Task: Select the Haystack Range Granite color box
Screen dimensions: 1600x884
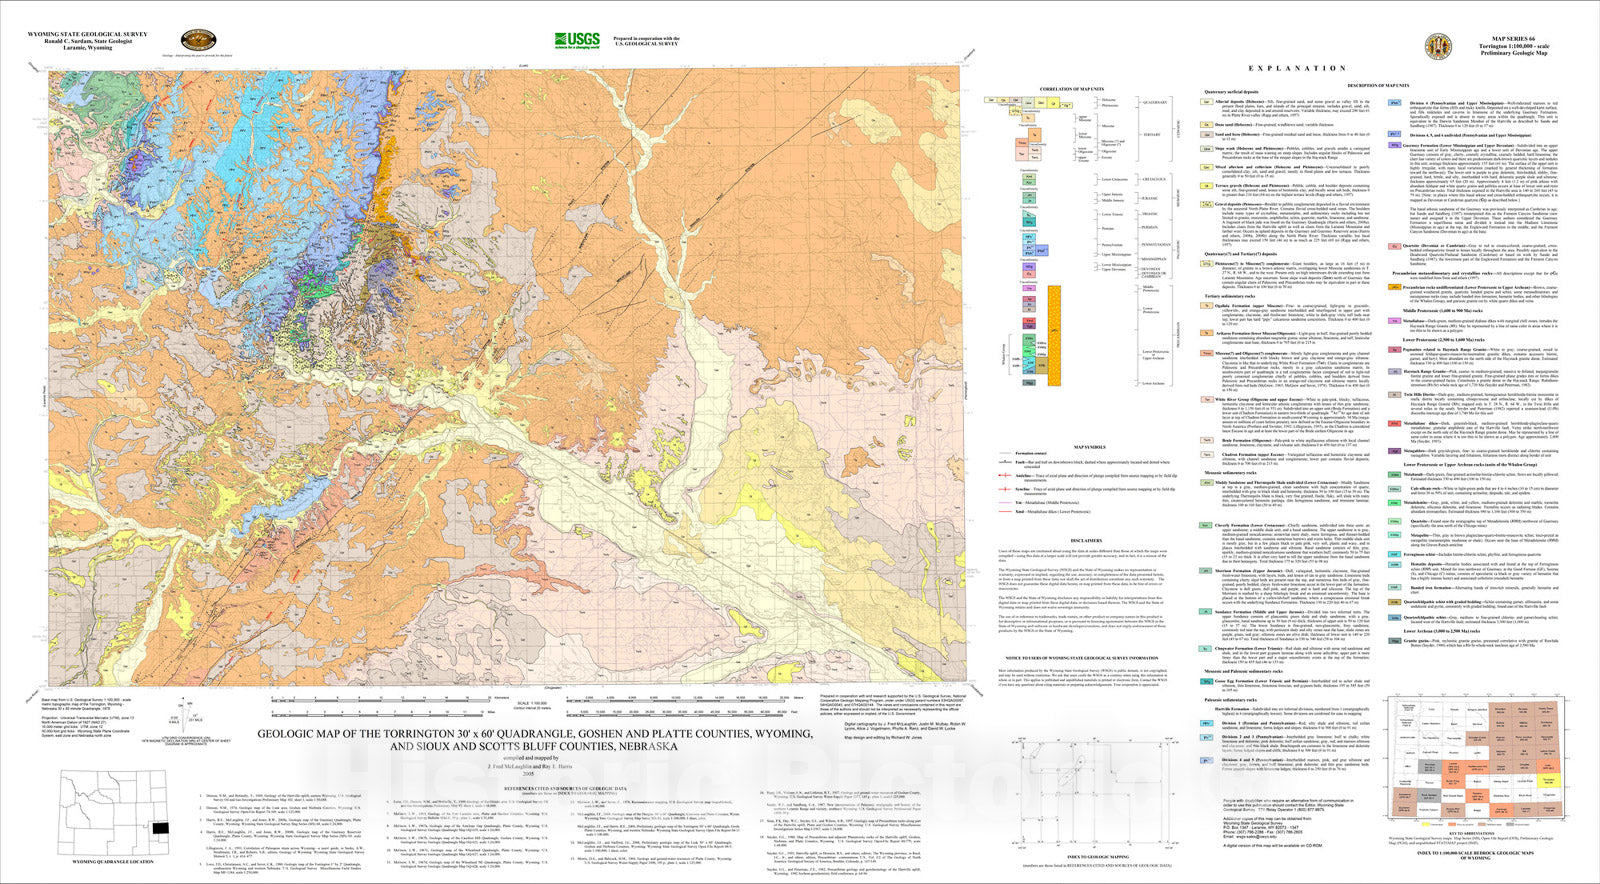Action: coord(1393,371)
